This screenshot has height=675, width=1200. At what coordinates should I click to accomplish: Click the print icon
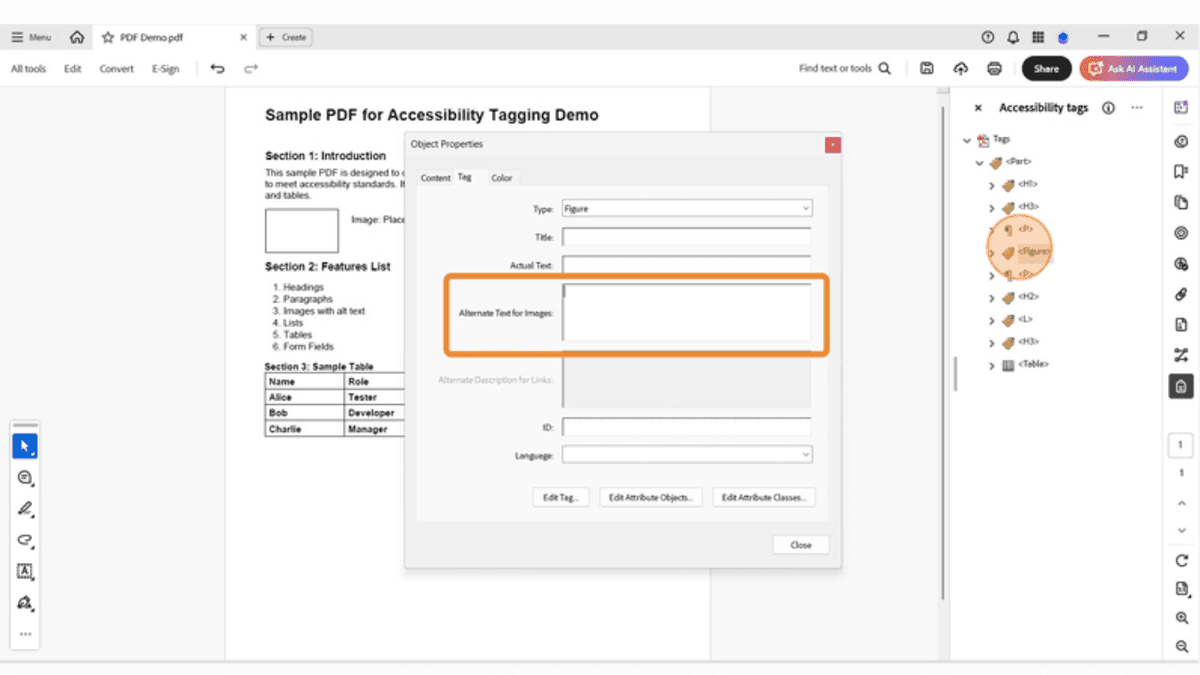pos(993,68)
